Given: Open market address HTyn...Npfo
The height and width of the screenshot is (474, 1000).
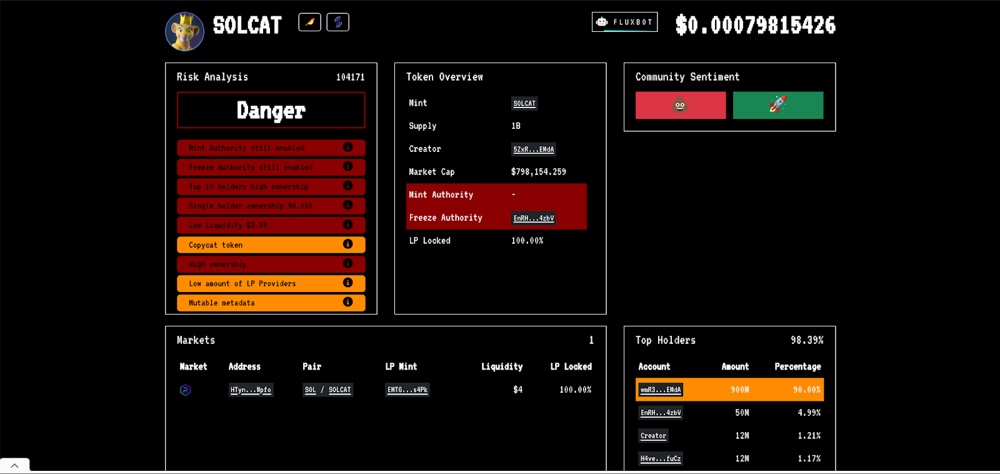Looking at the screenshot, I should (x=250, y=390).
